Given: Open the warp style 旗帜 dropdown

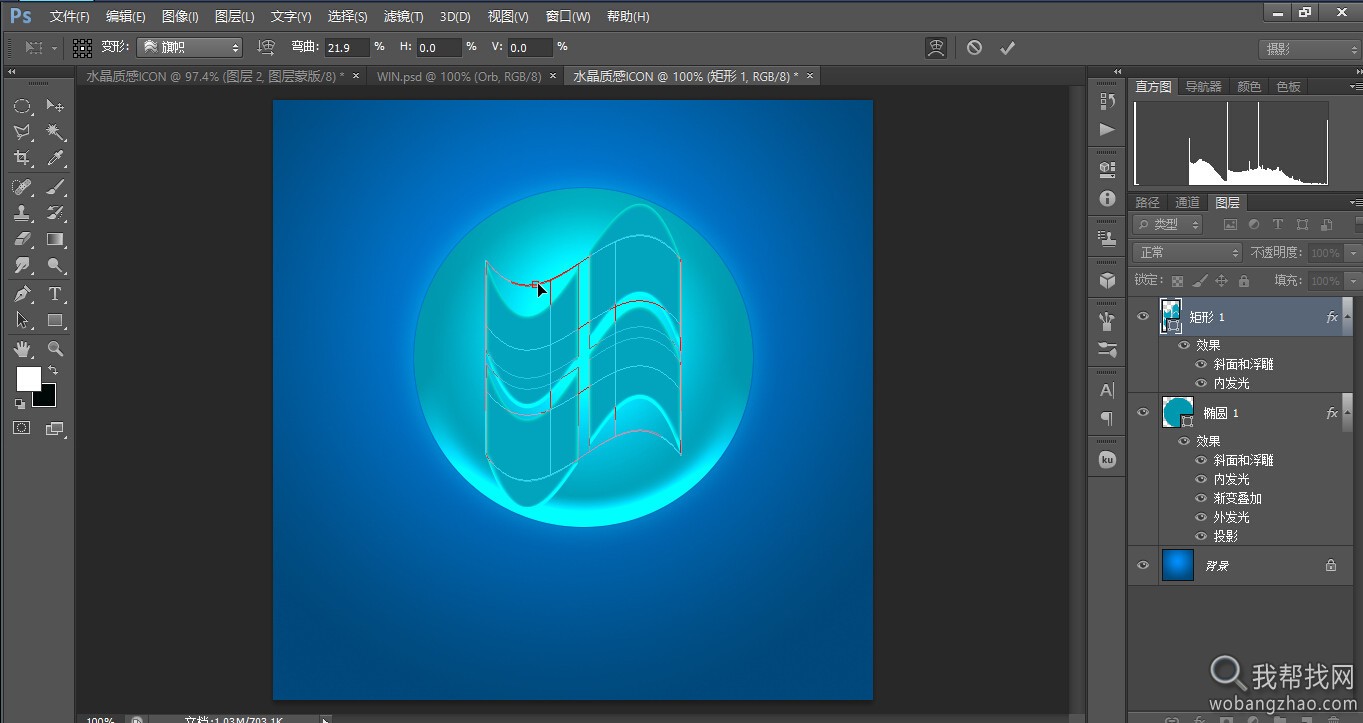Looking at the screenshot, I should pos(190,47).
